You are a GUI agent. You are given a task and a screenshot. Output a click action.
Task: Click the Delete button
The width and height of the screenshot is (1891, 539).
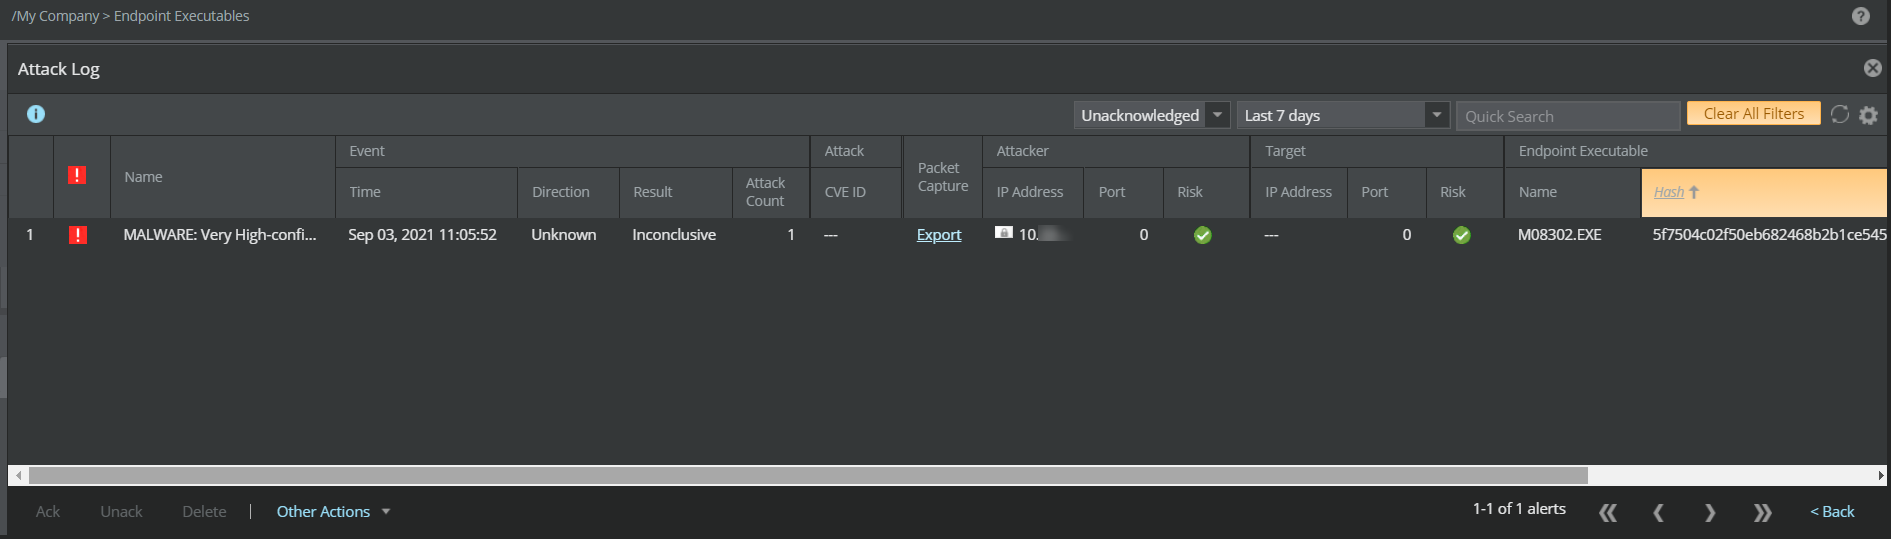[x=204, y=511]
